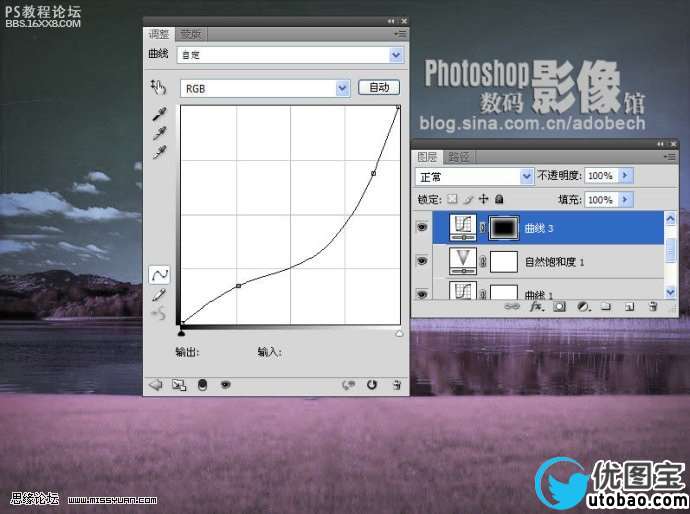Viewport: 690px width, 514px height.
Task: Select the on-image targeted adjustment hand tool
Action: [x=158, y=87]
